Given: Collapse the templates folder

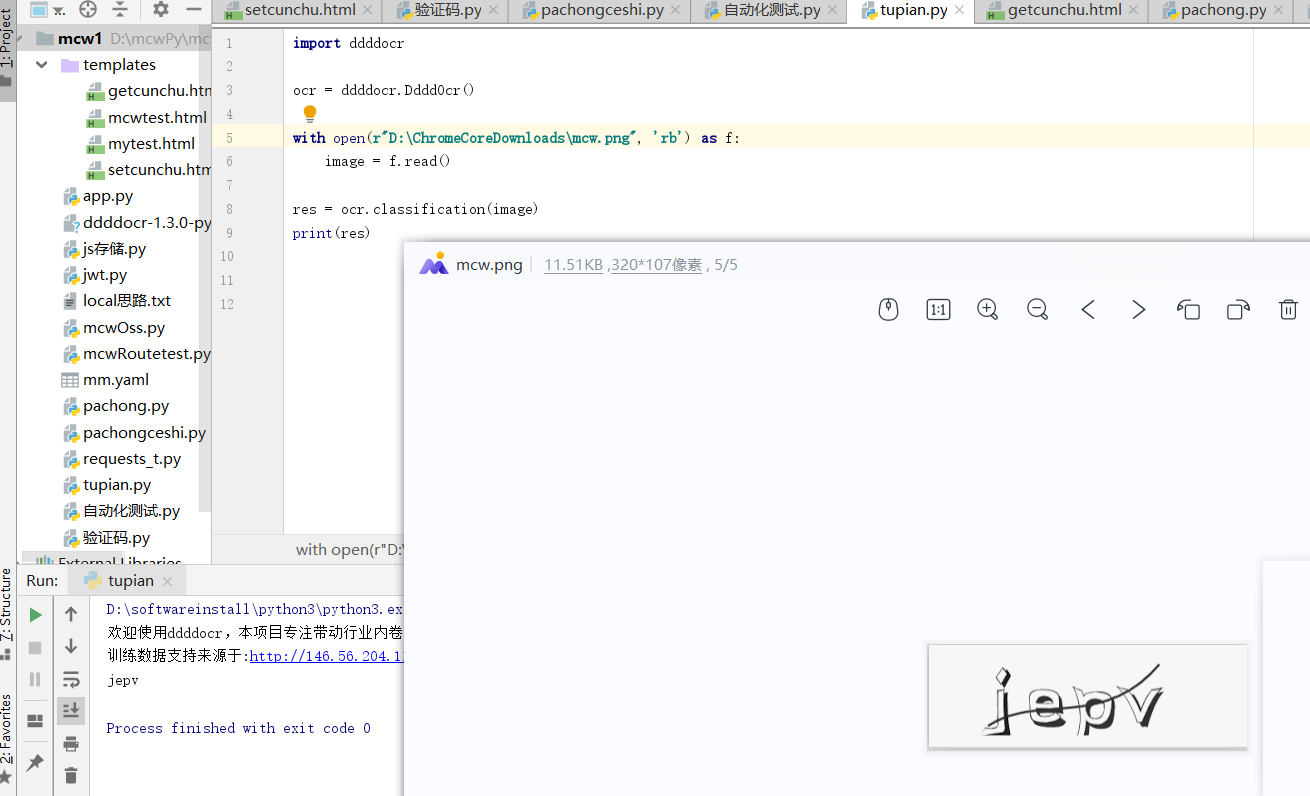Looking at the screenshot, I should pos(41,65).
